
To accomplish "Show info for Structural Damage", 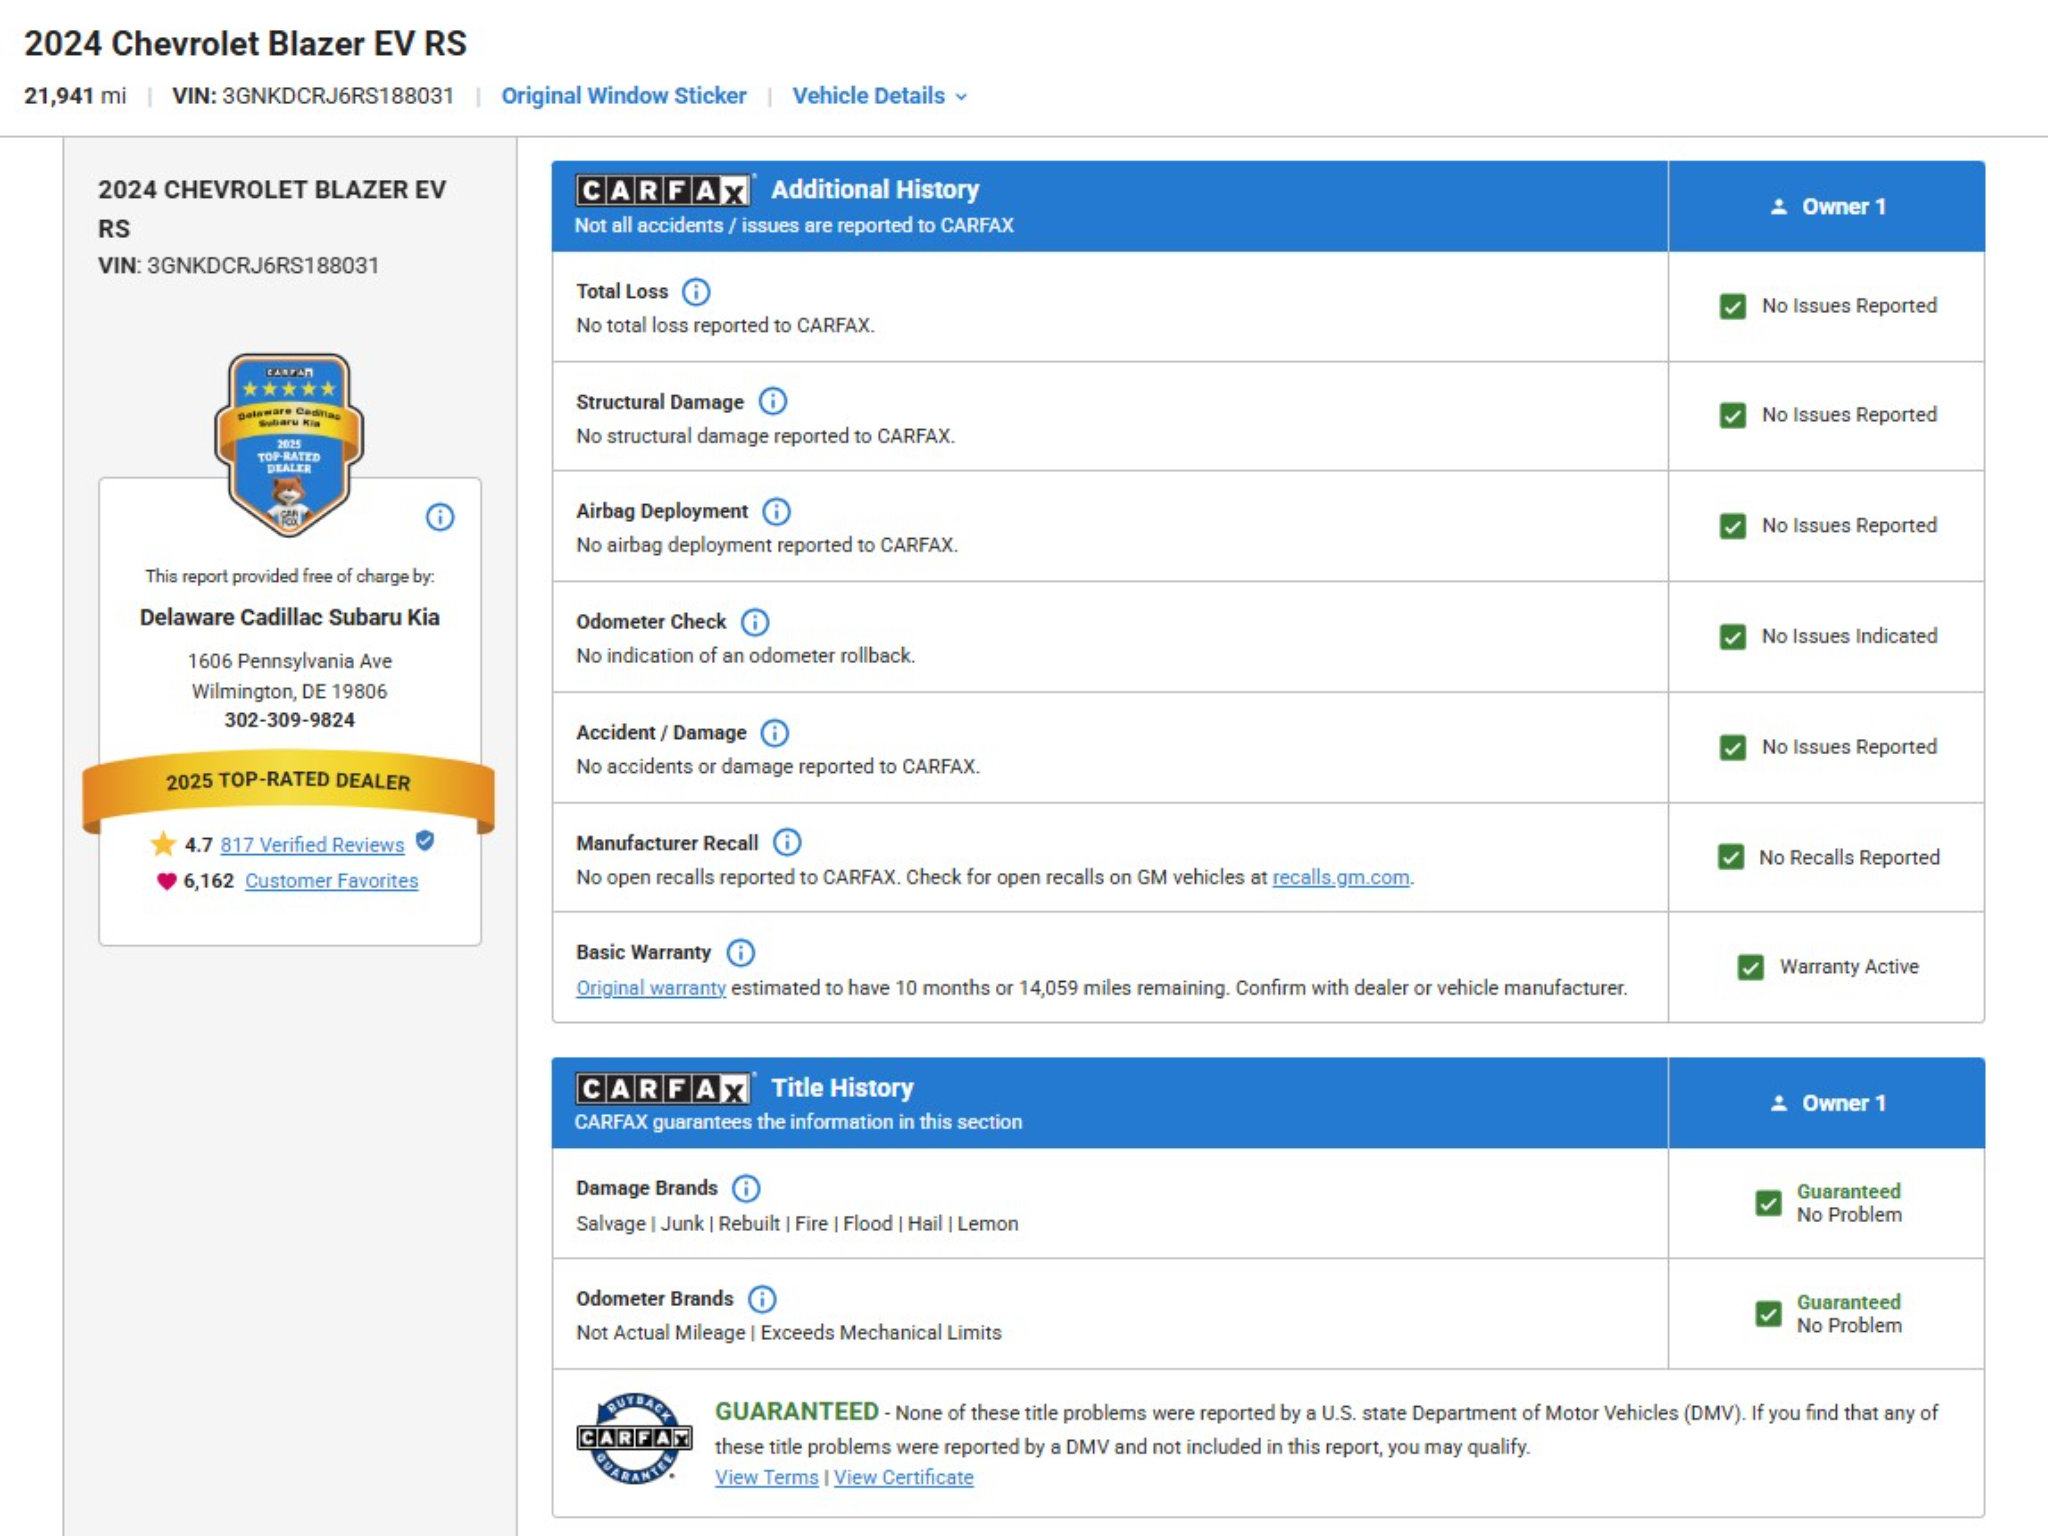I will click(773, 402).
